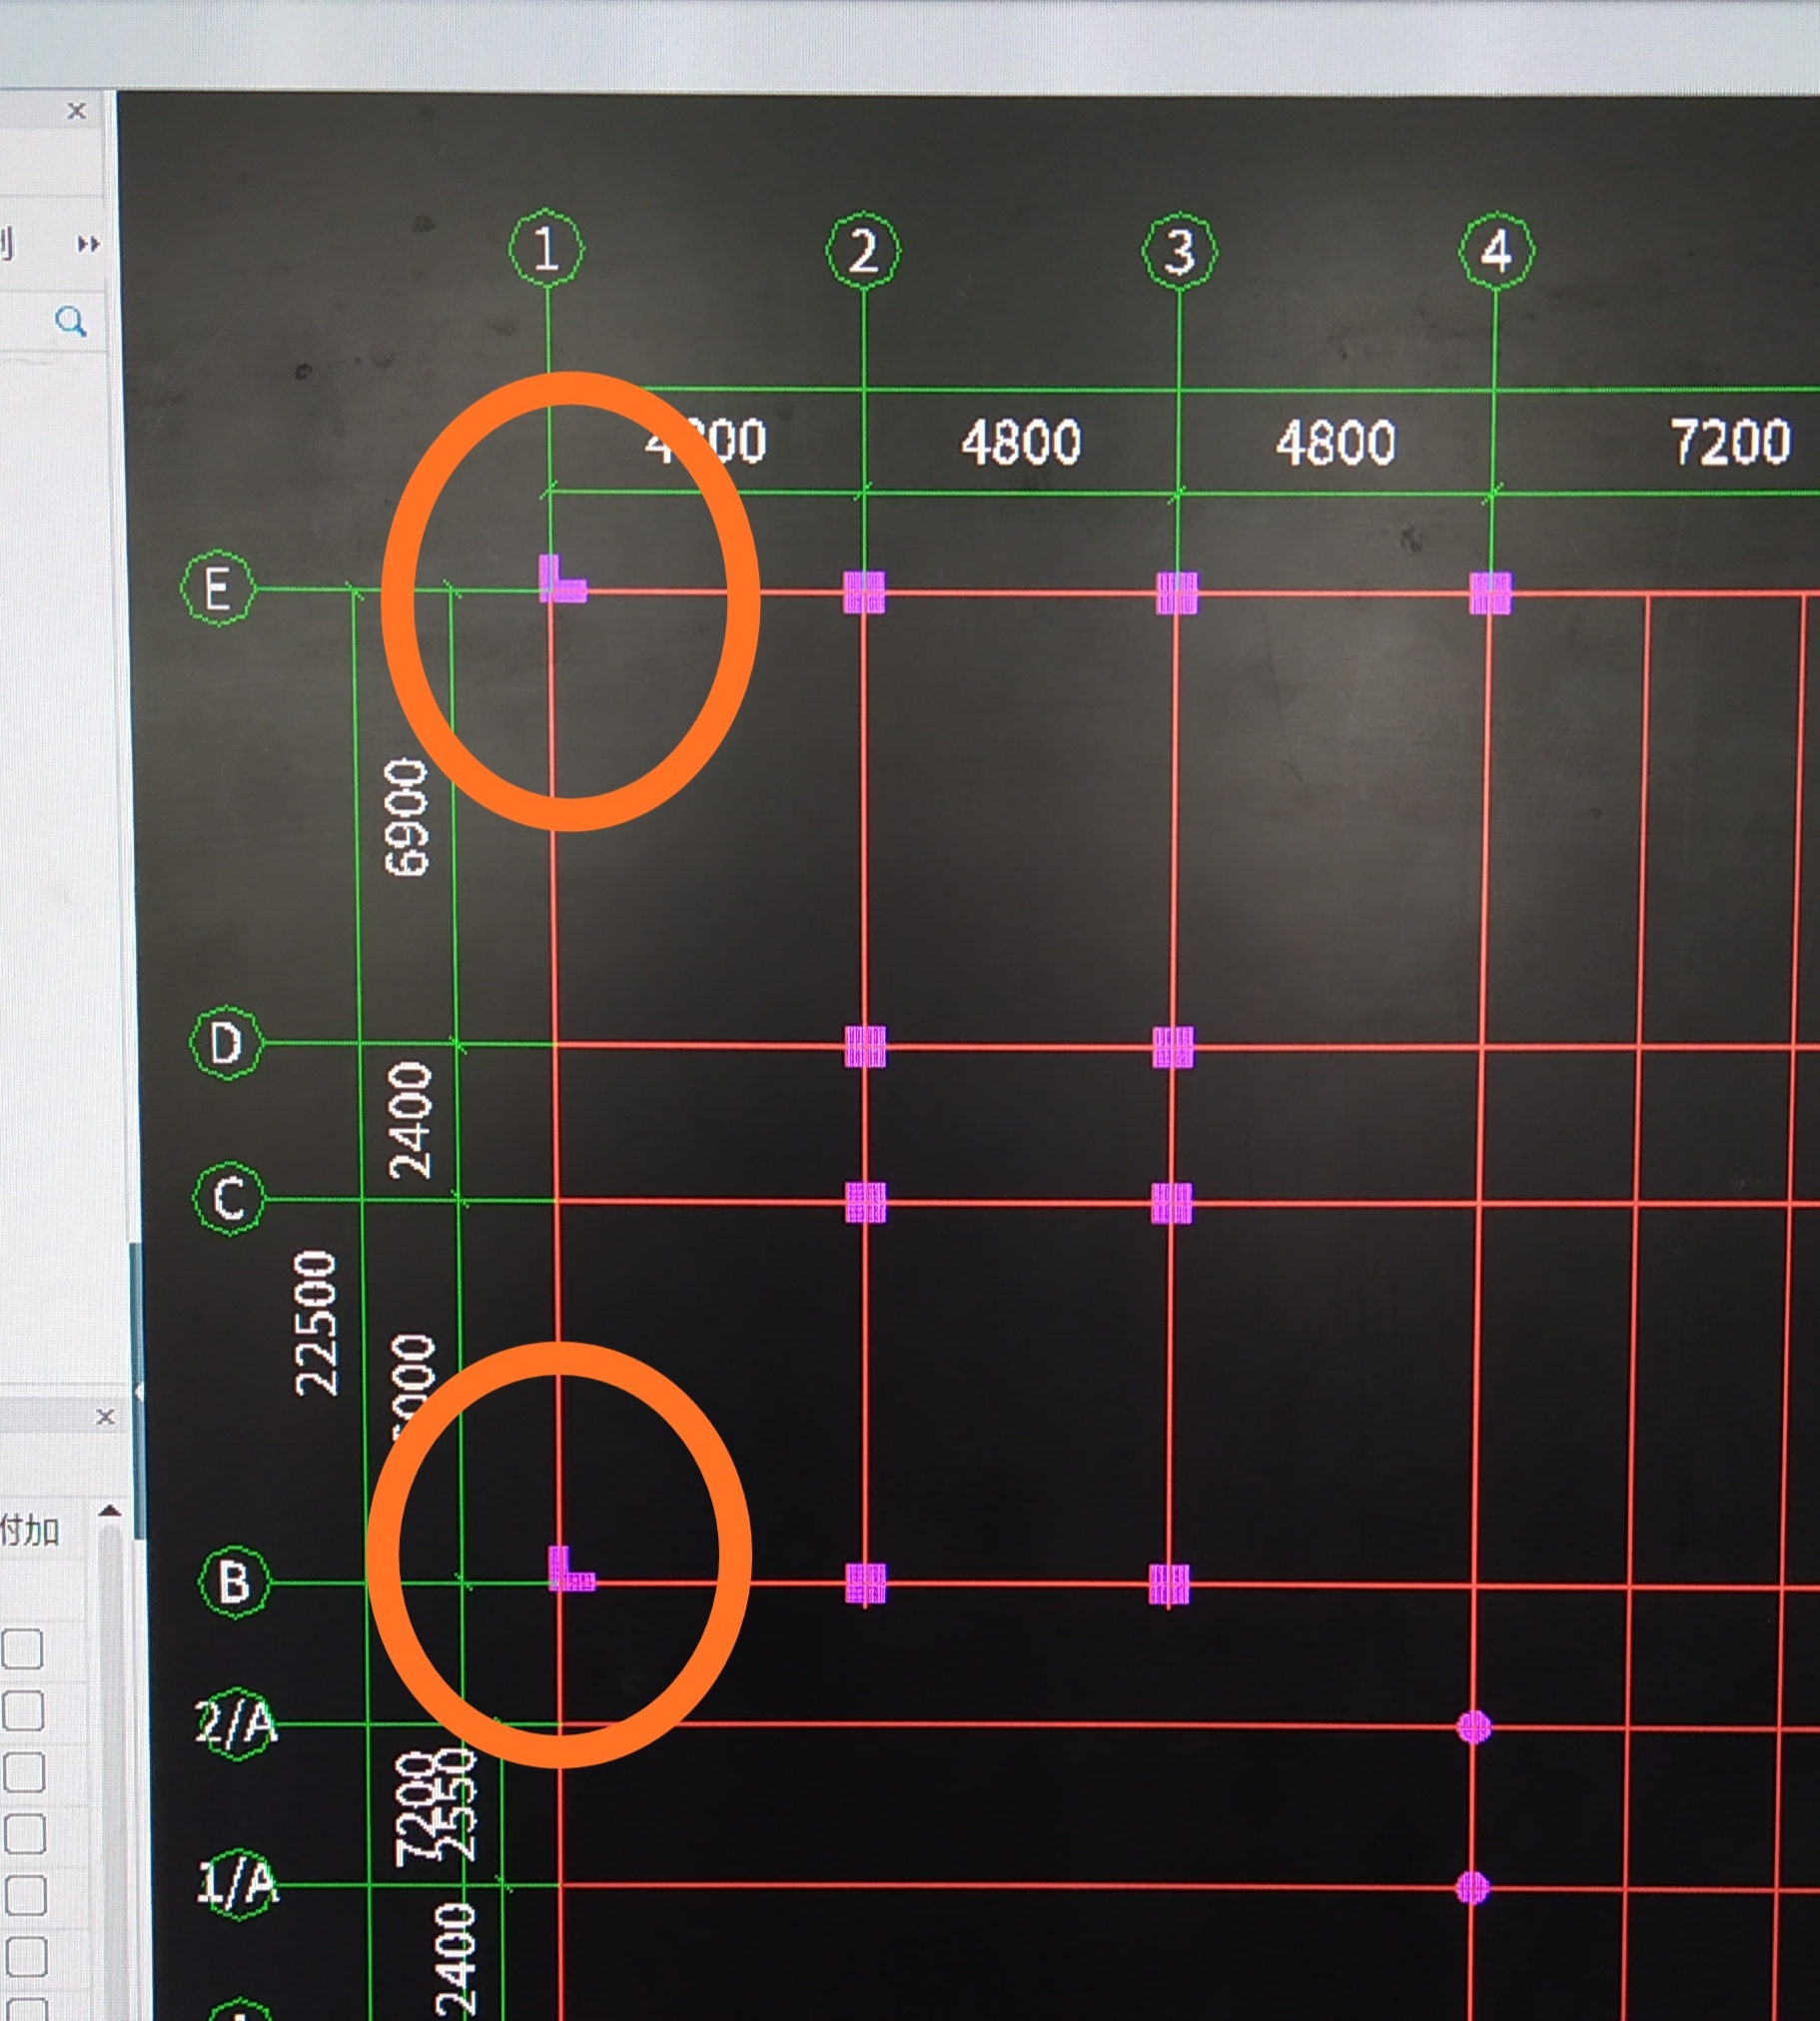
Task: Select the square column at axis E-4
Action: click(x=1490, y=592)
